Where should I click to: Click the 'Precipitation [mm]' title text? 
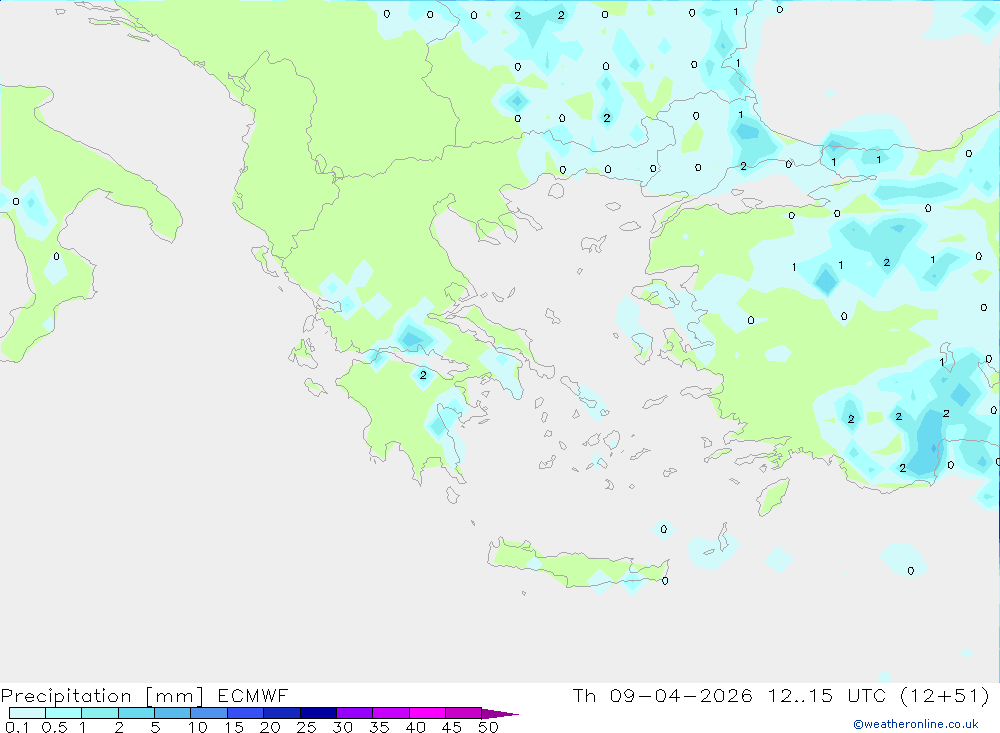[x=102, y=696]
